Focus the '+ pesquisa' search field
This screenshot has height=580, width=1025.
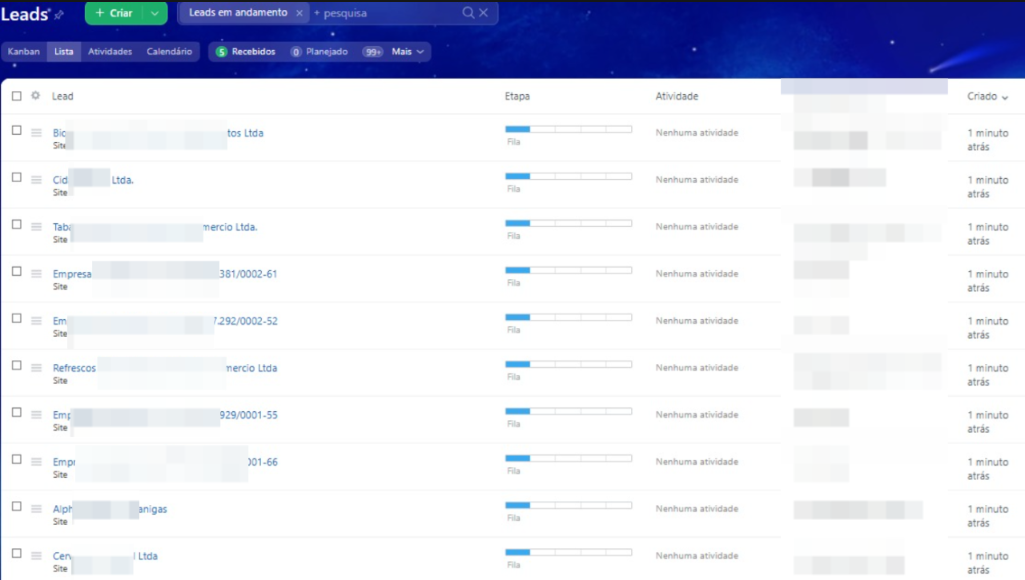tap(385, 13)
